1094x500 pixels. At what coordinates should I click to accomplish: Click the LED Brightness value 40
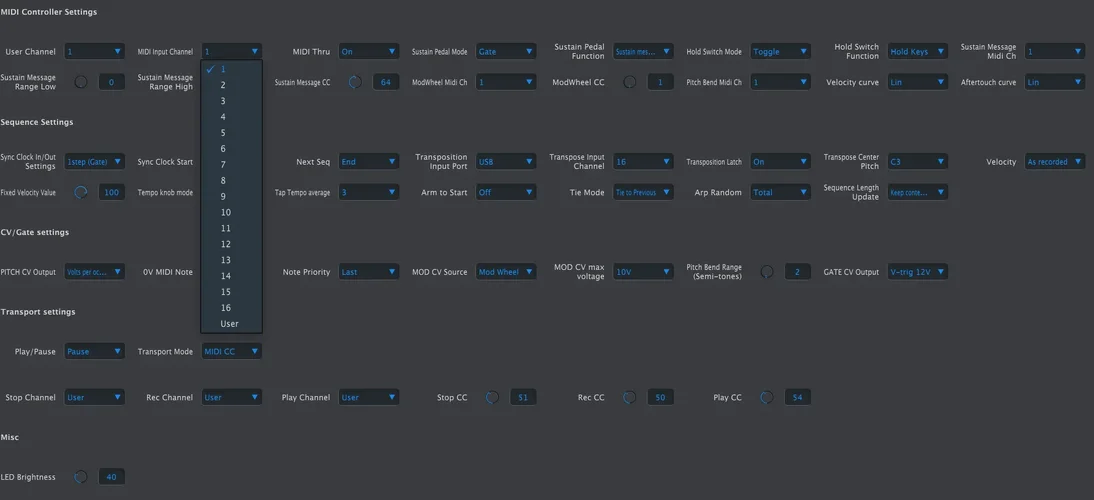point(112,477)
